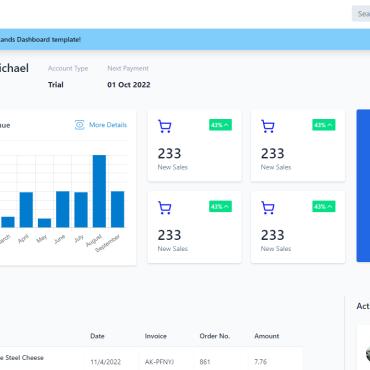Click the Account Type label
Screen dimensions: 370x370
68,68
